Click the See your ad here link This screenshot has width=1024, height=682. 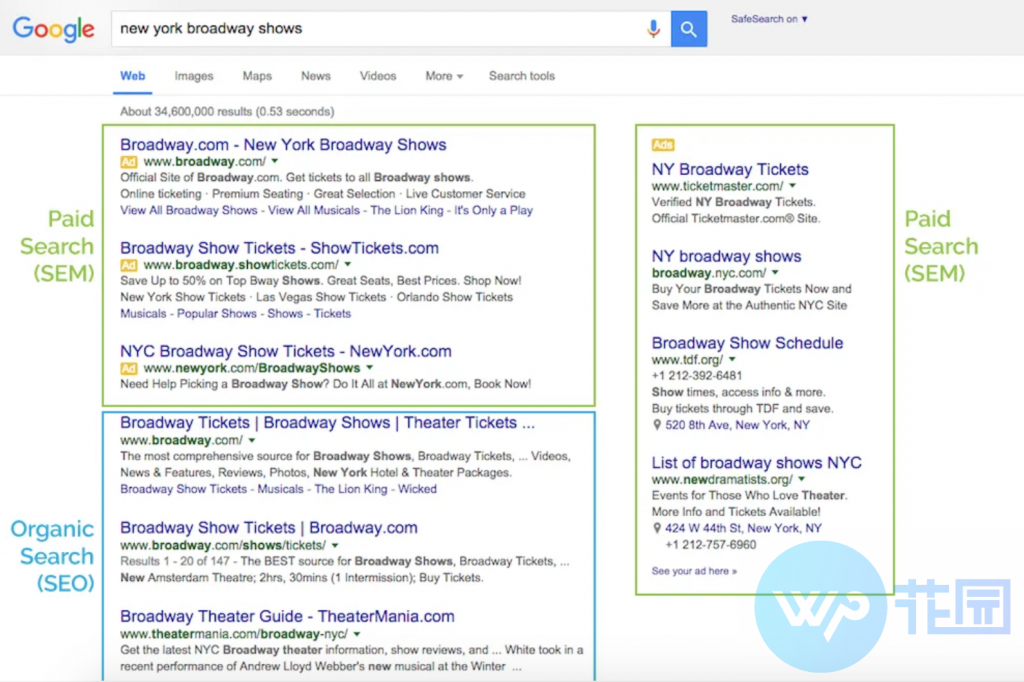tap(694, 571)
